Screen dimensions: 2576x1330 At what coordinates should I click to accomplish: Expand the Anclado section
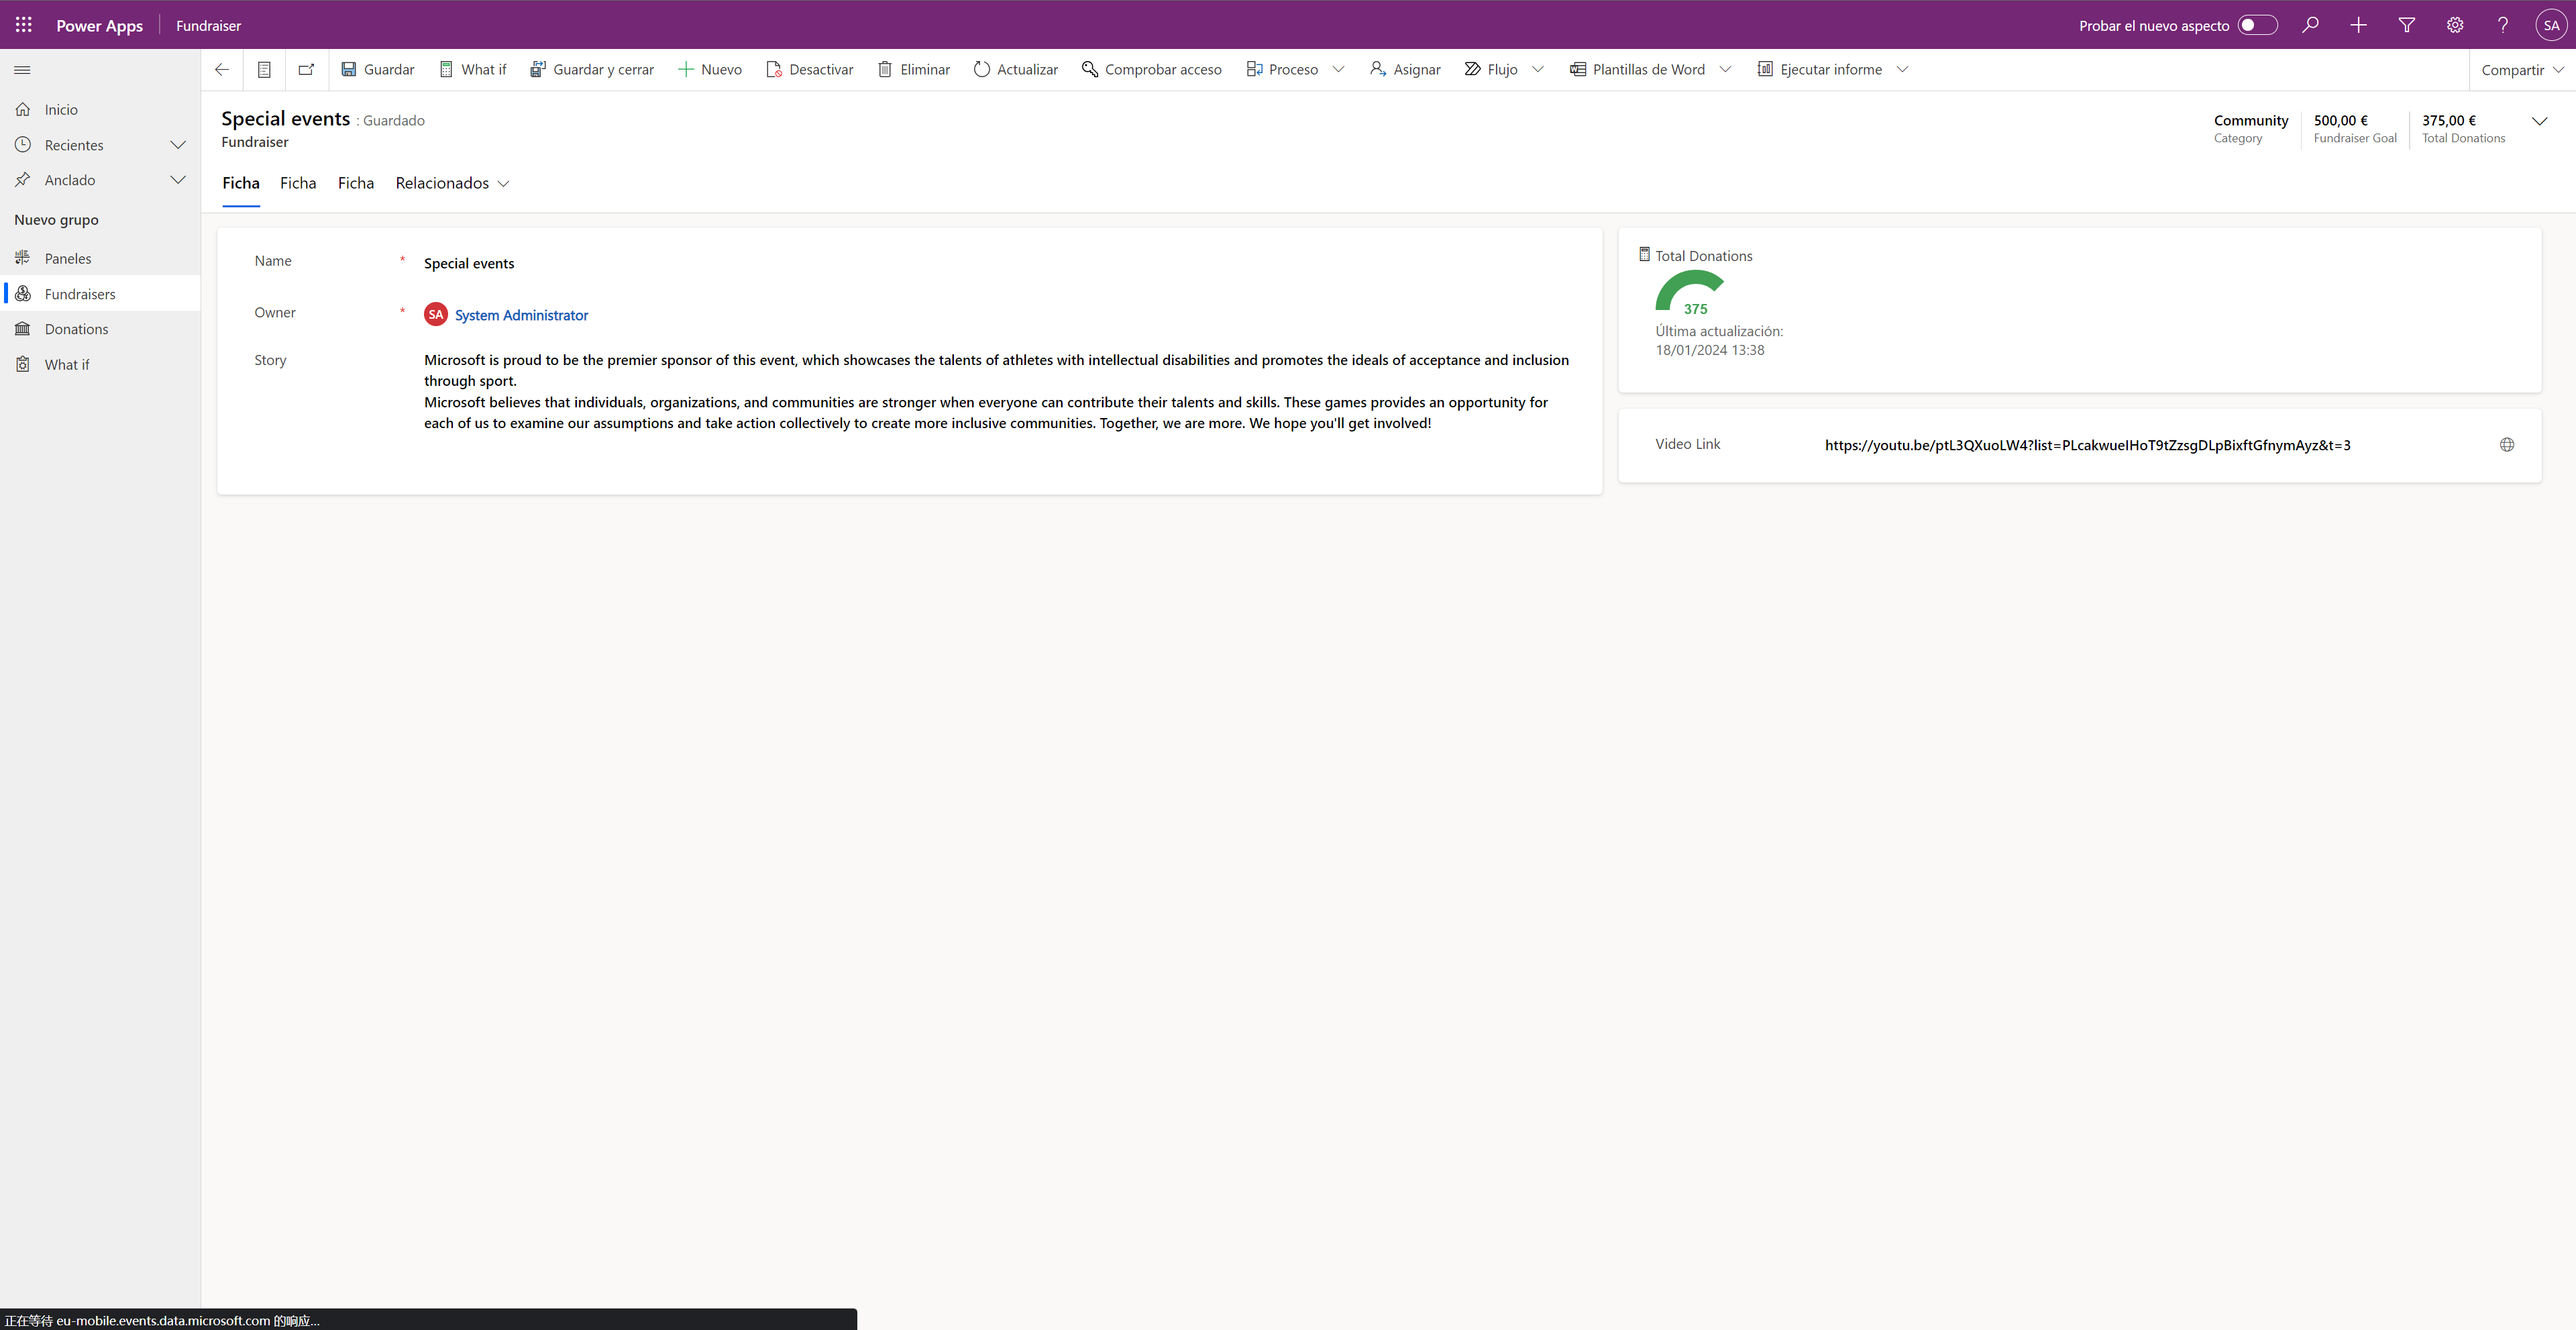point(178,180)
